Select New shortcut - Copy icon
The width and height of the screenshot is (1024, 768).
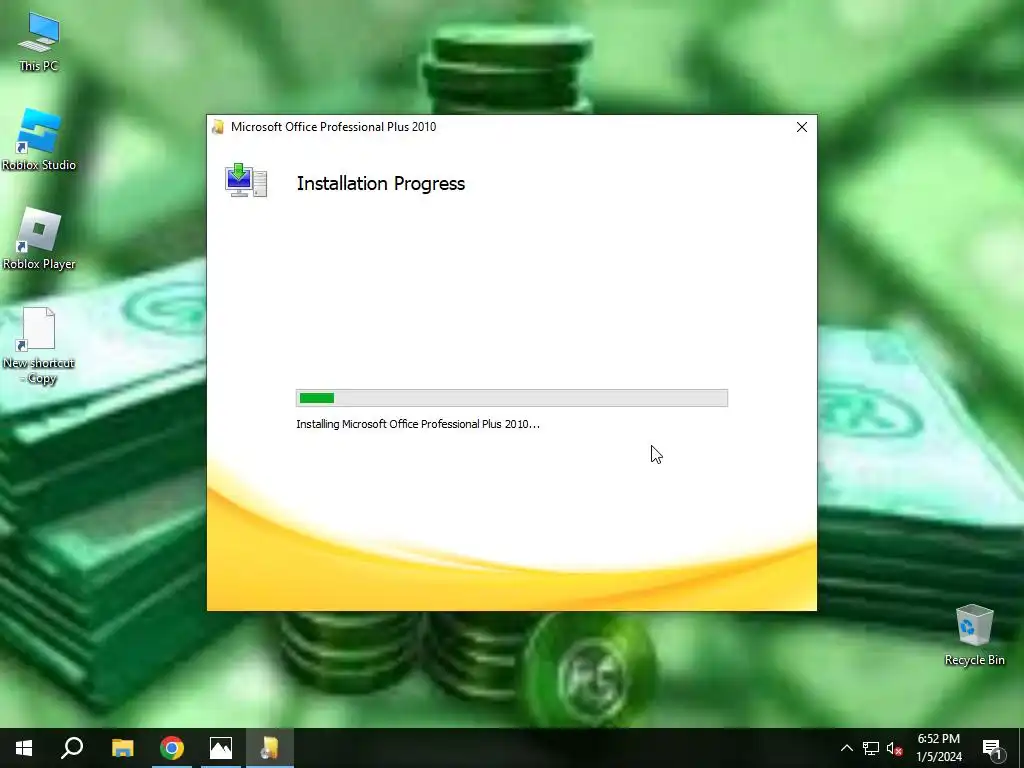click(x=39, y=345)
